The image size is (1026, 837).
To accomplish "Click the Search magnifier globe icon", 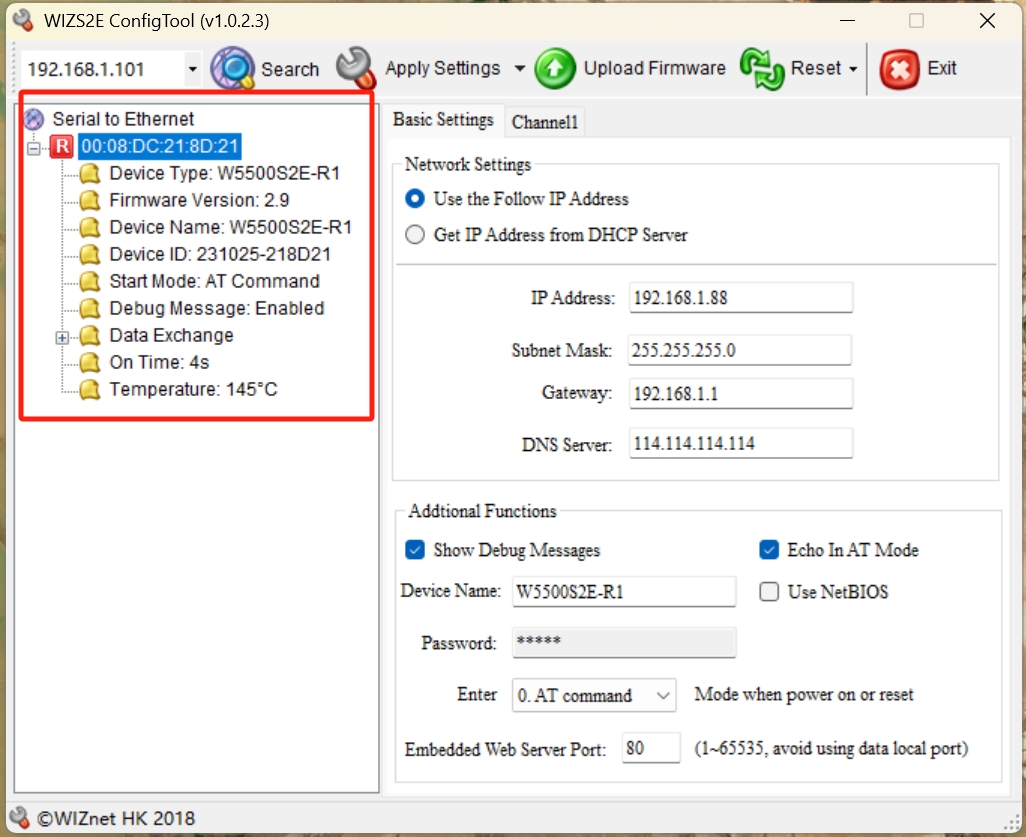I will coord(233,69).
